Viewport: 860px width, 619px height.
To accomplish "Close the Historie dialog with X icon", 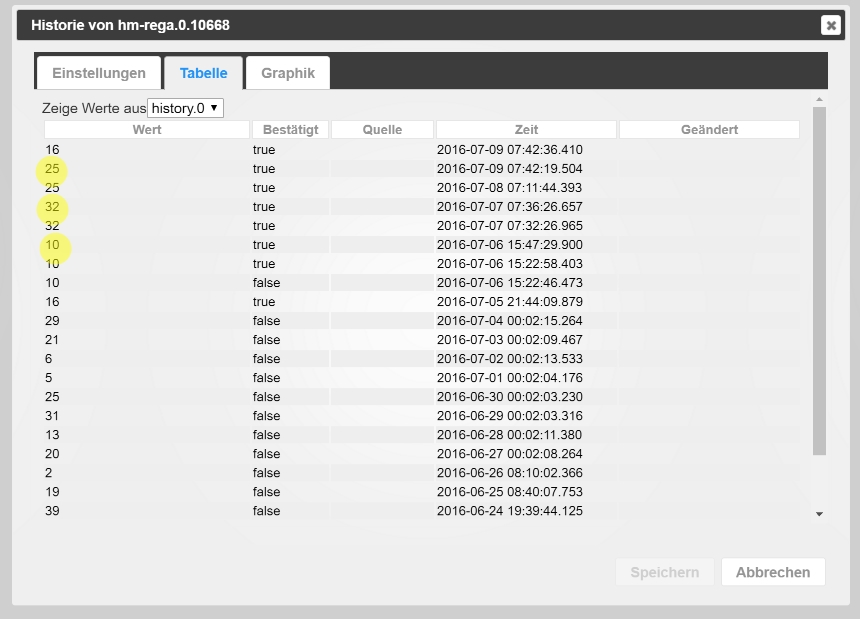I will tap(830, 25).
